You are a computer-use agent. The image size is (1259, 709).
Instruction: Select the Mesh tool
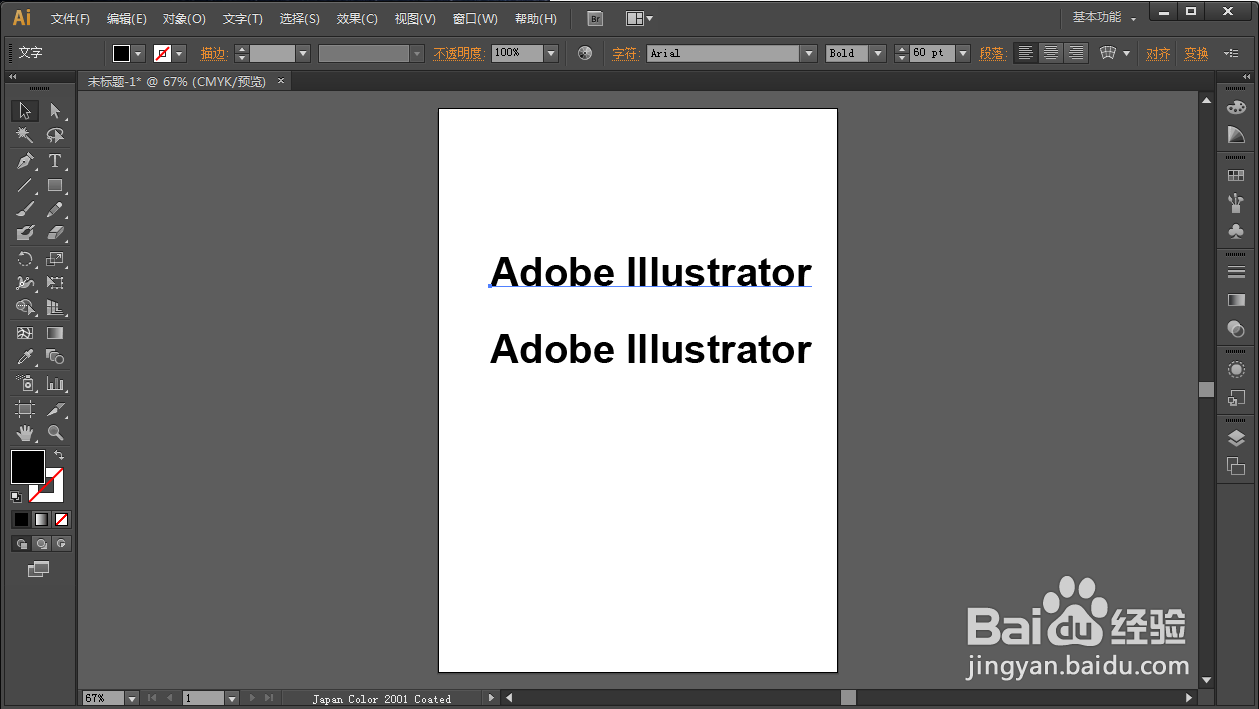pos(25,333)
